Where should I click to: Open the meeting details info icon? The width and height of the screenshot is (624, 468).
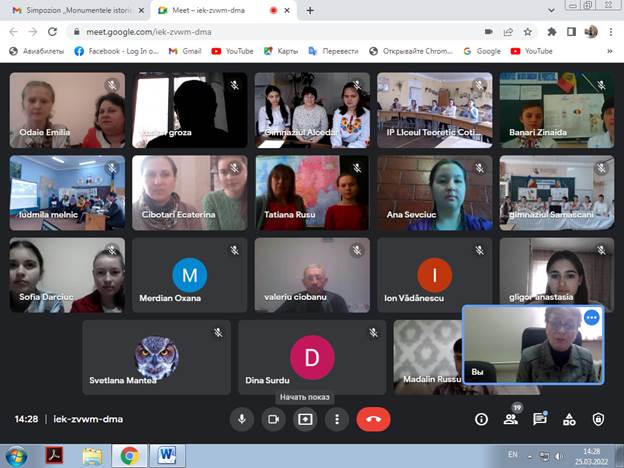tap(481, 419)
